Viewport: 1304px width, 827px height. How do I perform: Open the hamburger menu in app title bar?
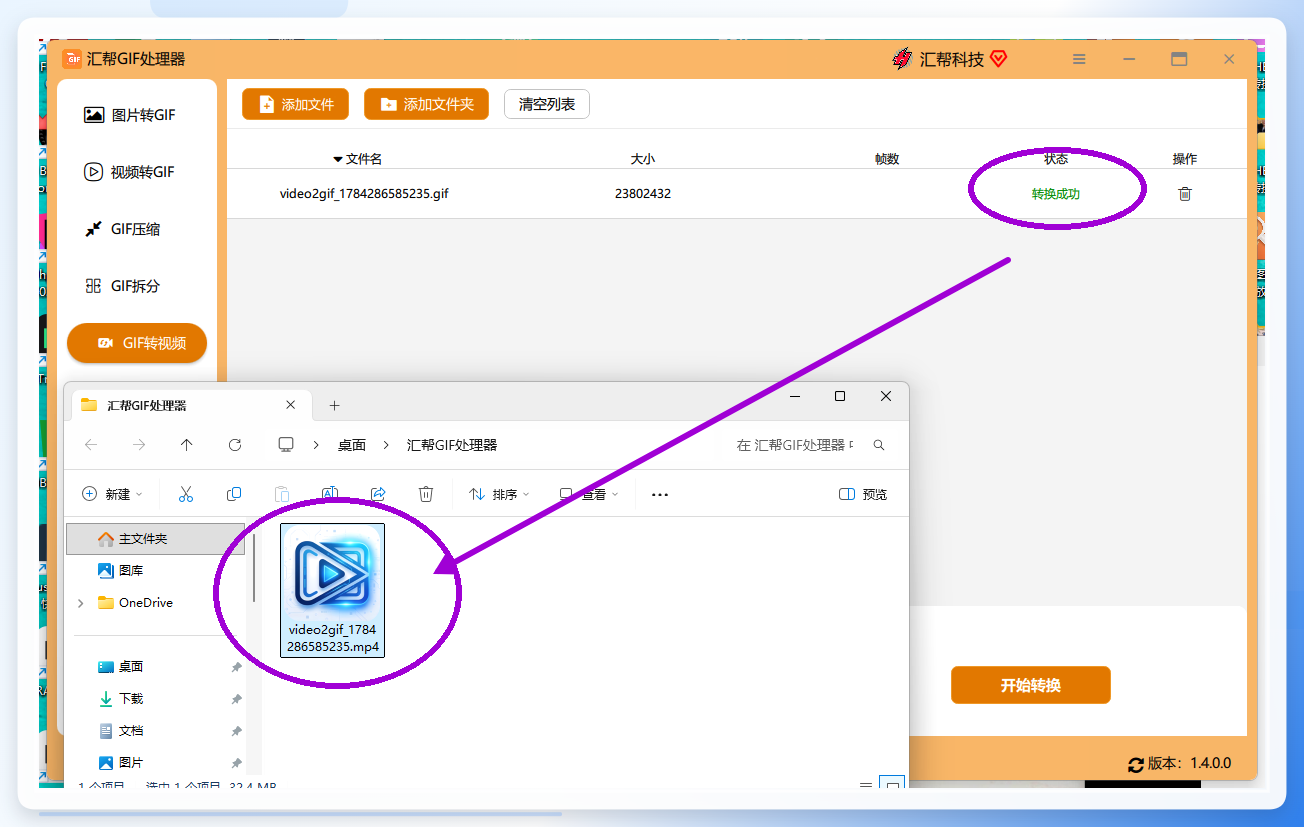point(1079,59)
